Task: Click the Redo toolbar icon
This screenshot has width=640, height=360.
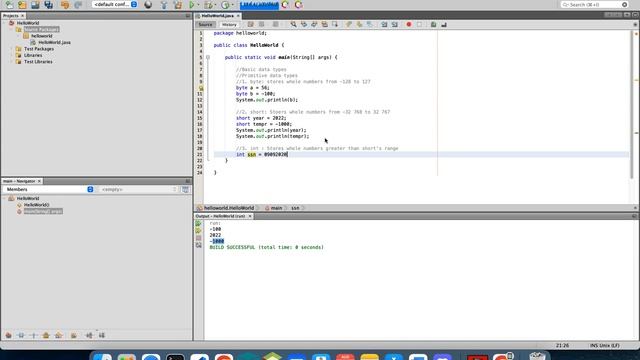Action: point(78,5)
